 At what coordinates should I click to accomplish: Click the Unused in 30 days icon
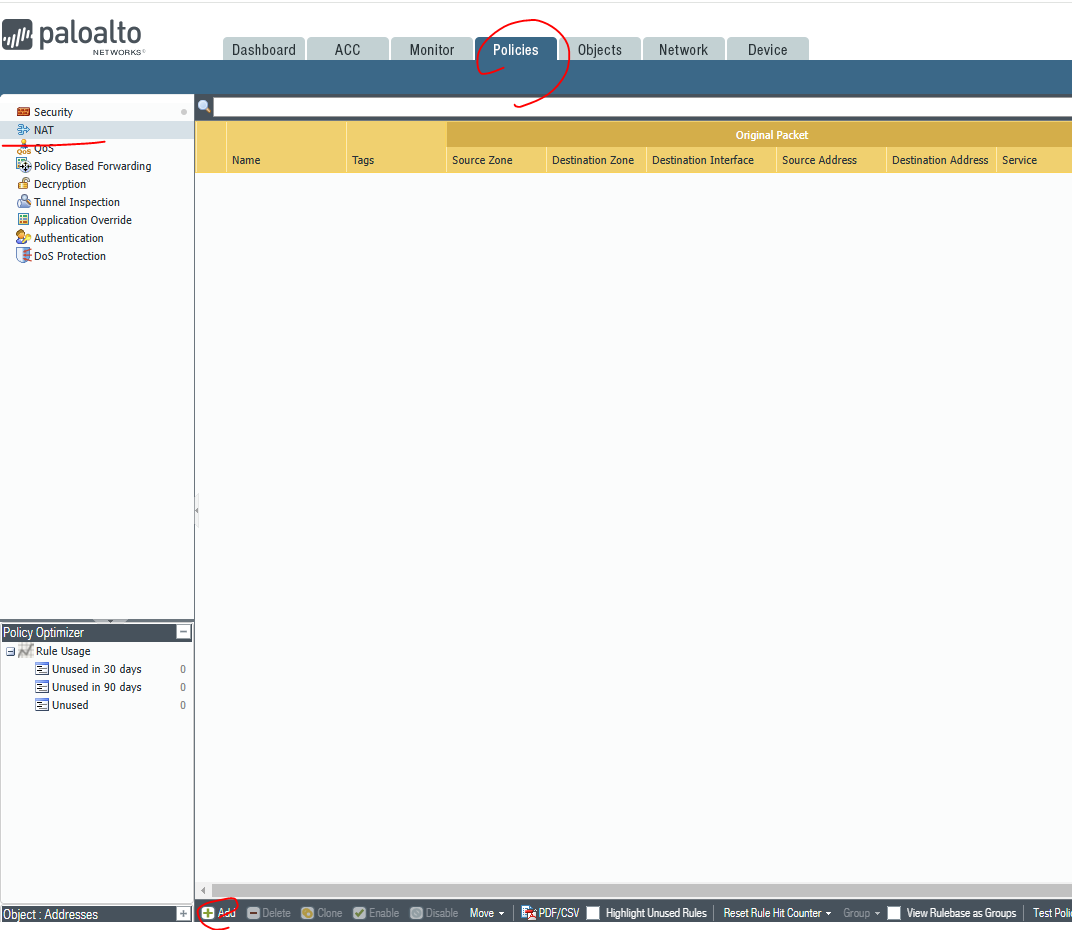(x=42, y=669)
